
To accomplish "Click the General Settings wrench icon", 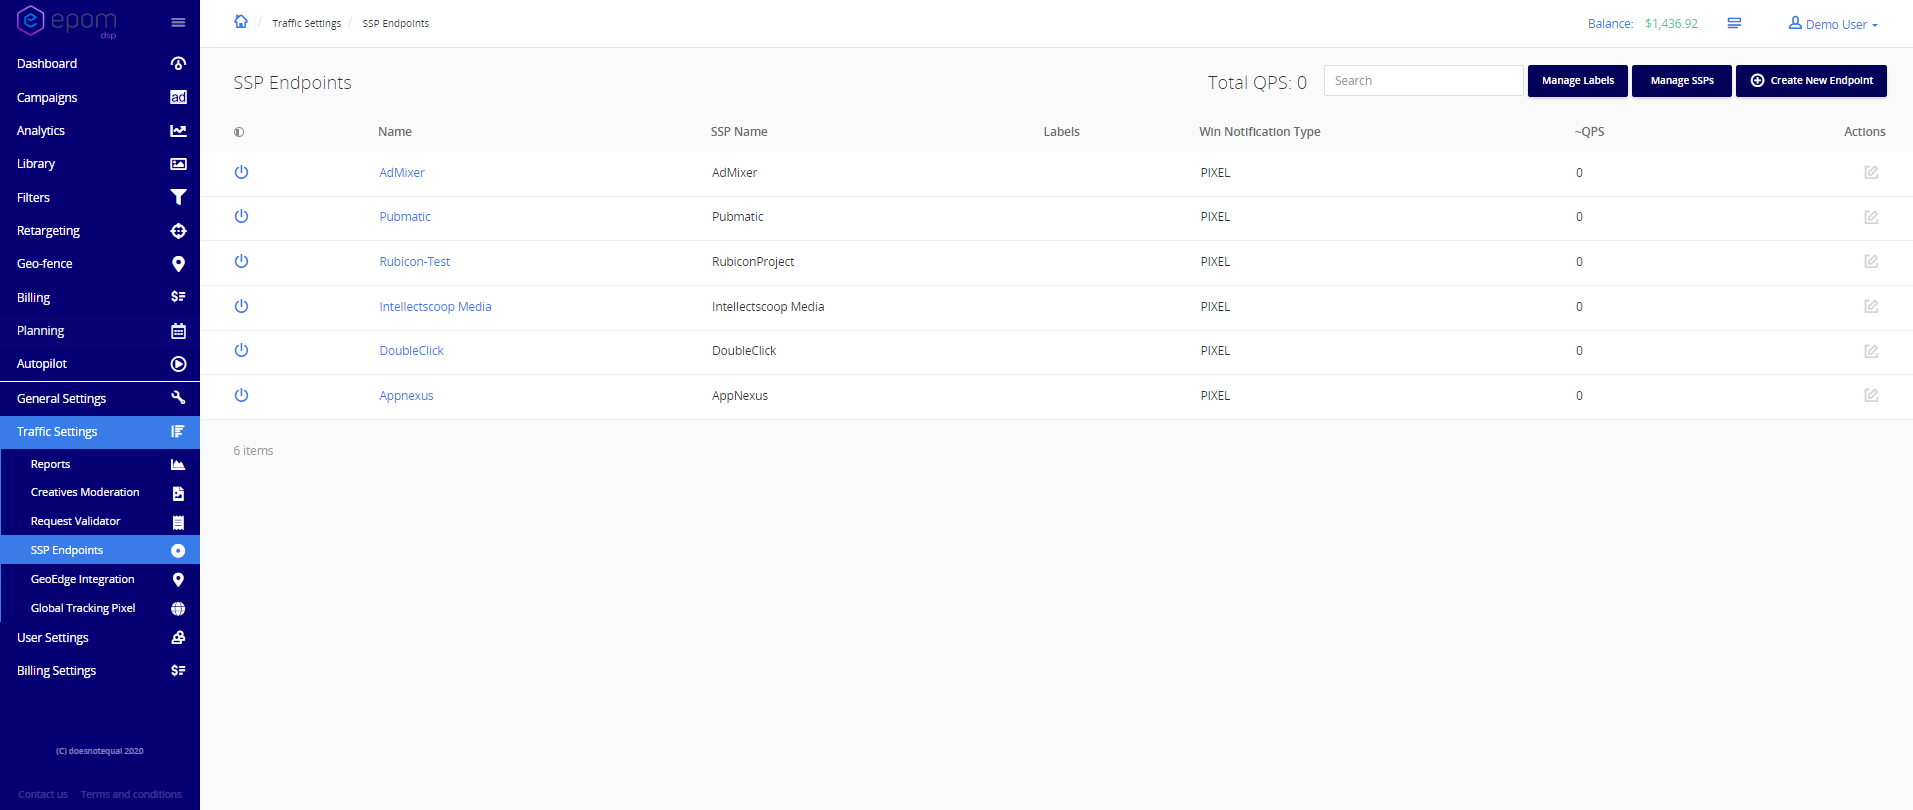I will 178,398.
